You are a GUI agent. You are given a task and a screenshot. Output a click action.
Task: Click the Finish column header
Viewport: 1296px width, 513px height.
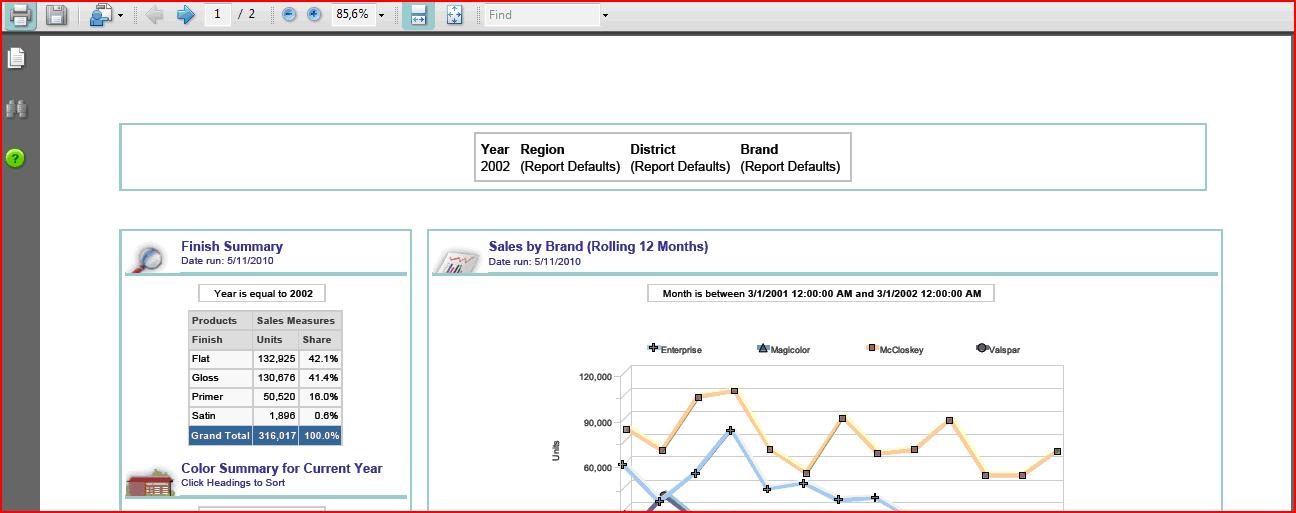220,339
